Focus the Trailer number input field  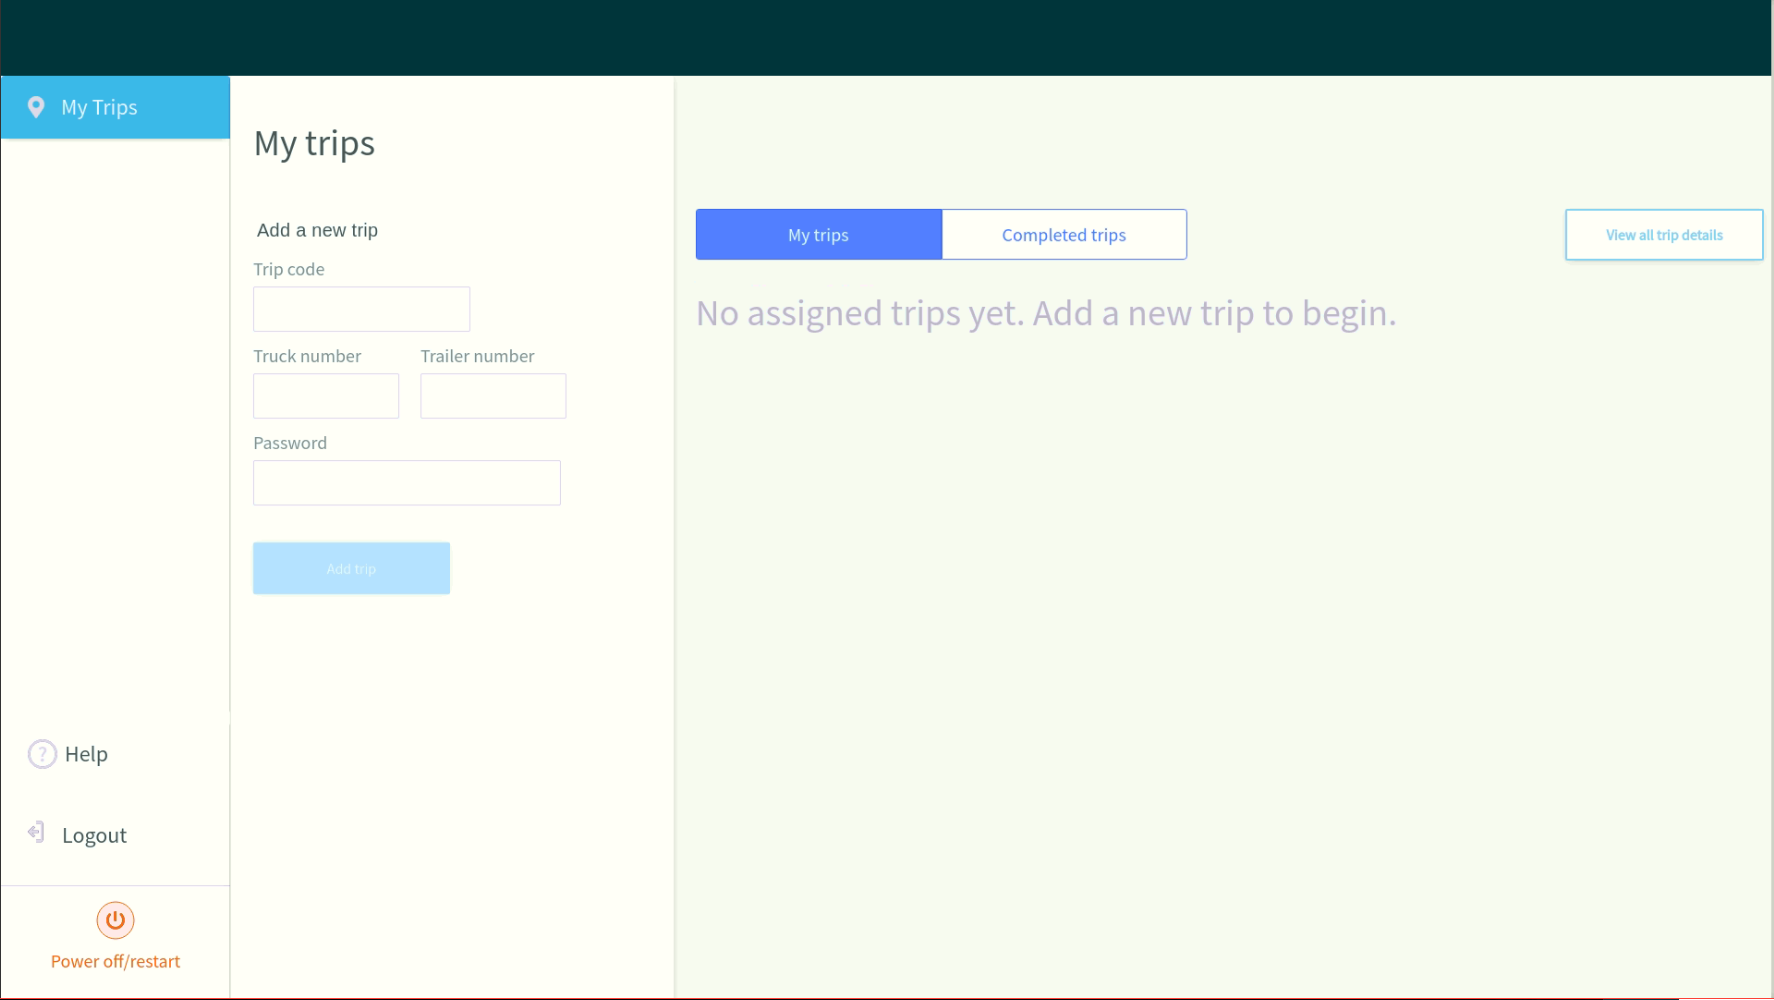pos(493,396)
